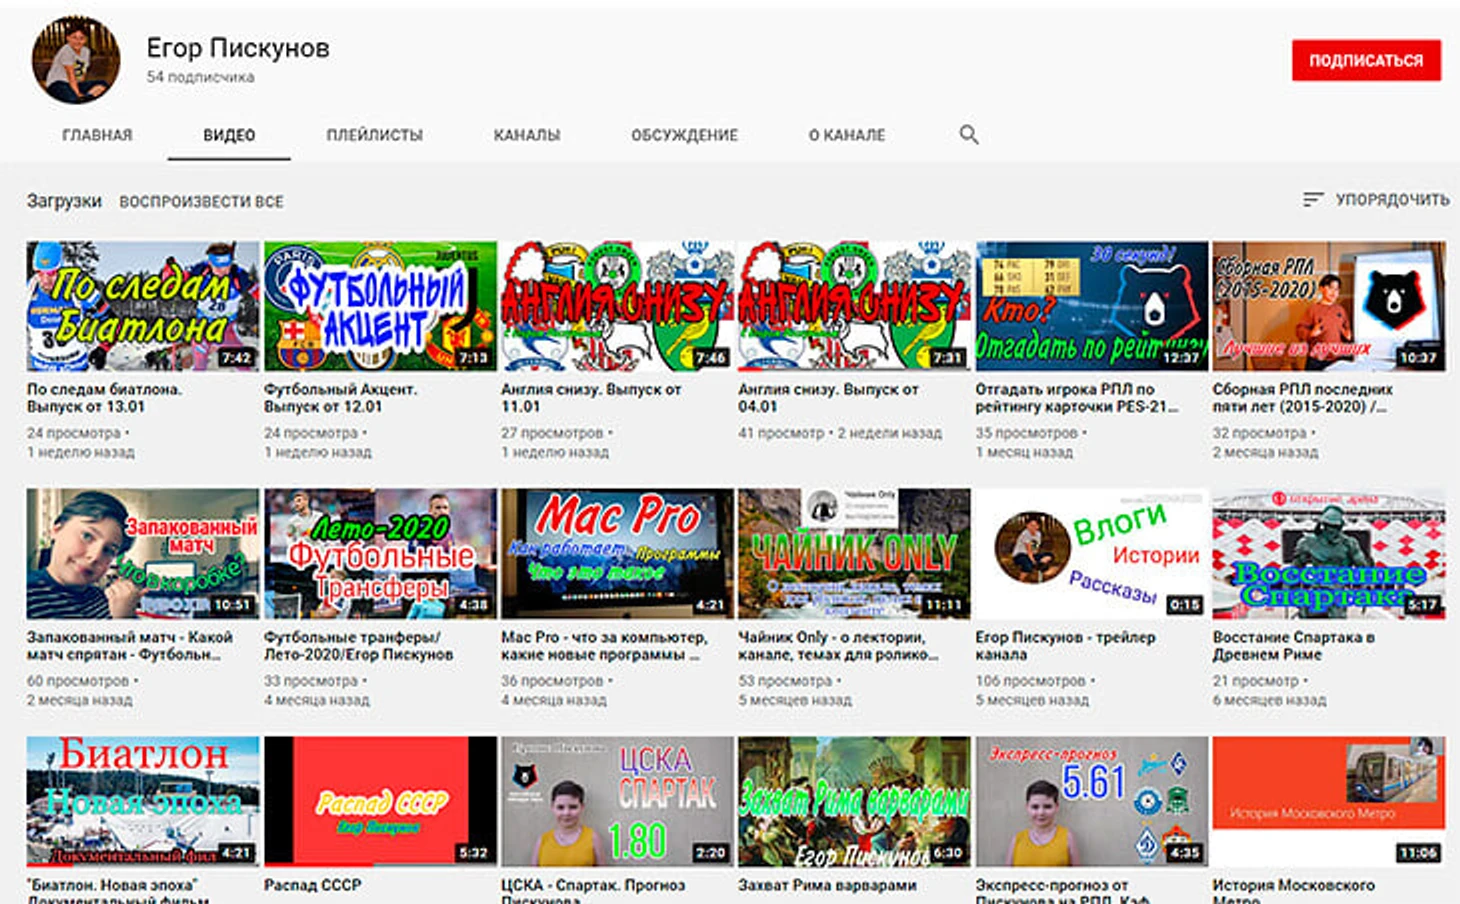Select the Обсуждение tab

[684, 135]
